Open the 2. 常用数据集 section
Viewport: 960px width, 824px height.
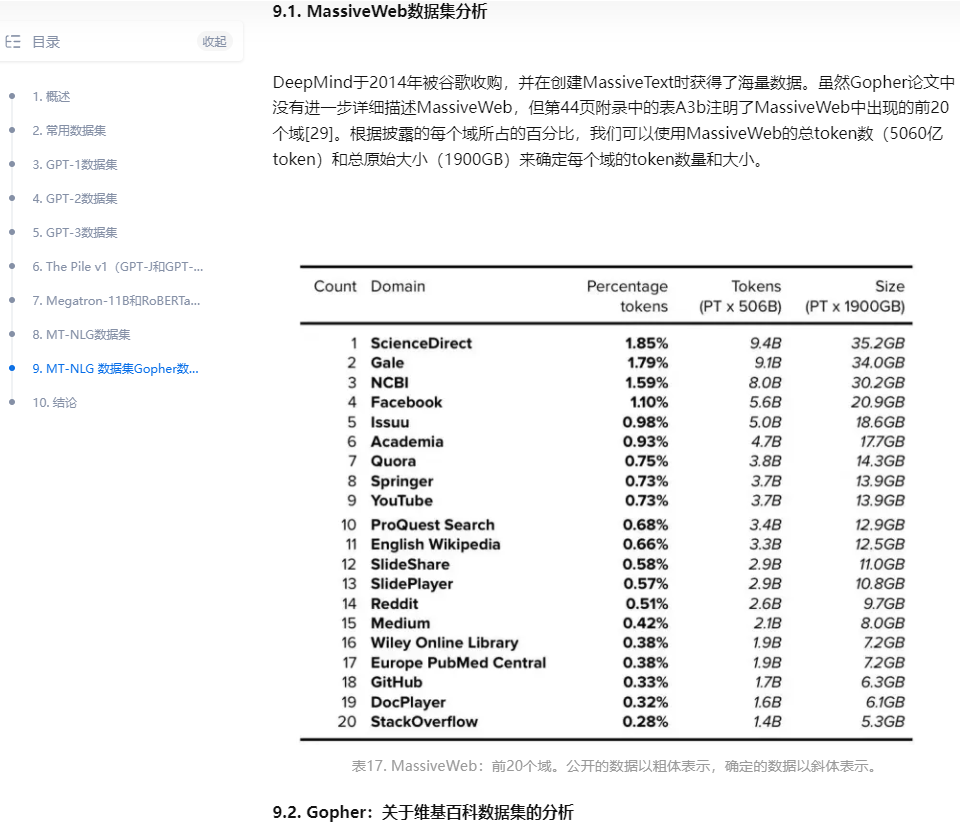coord(69,130)
